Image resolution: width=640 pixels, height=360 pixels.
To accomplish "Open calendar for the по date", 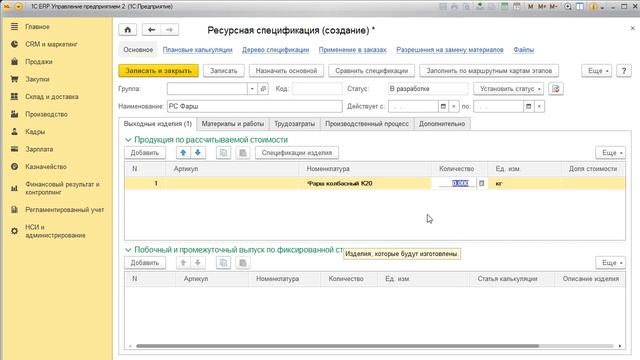I will click(529, 106).
